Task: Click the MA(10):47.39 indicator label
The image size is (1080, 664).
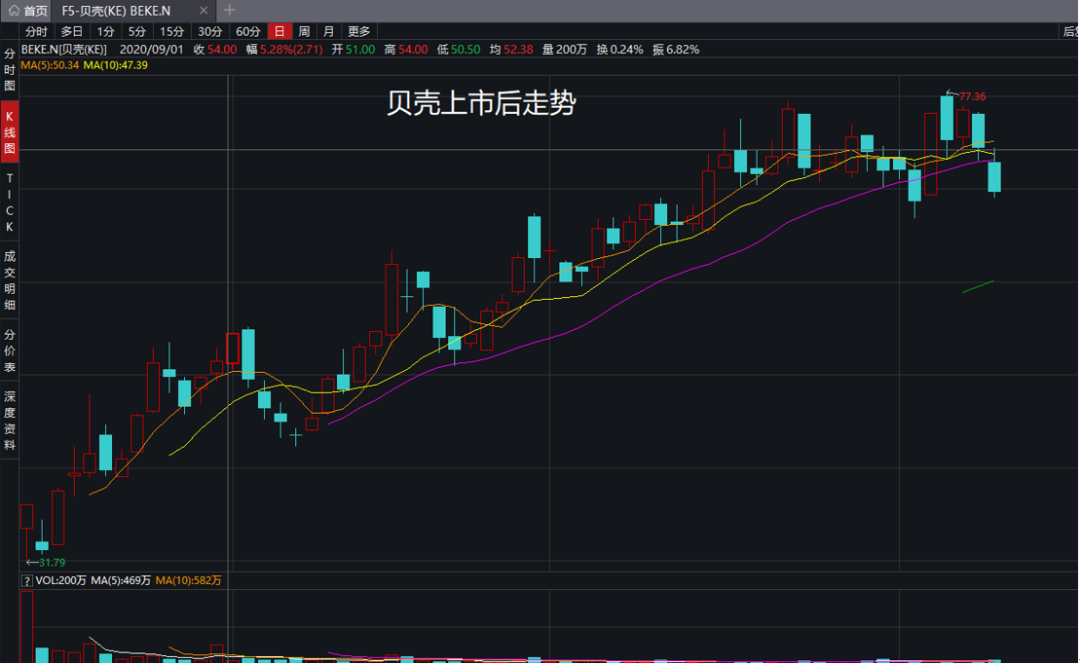Action: coord(115,65)
